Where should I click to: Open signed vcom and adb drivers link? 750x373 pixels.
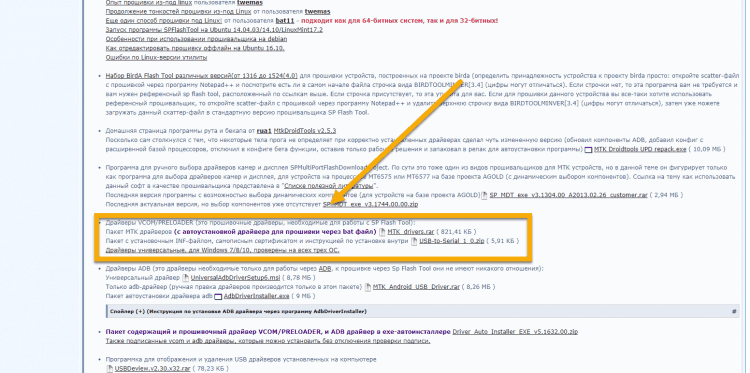(x=267, y=341)
